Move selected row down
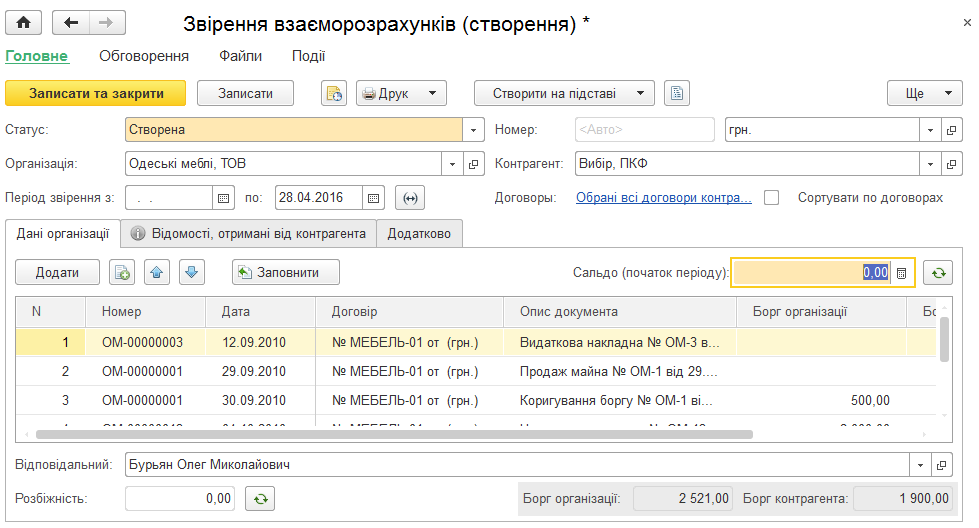 pyautogui.click(x=192, y=273)
